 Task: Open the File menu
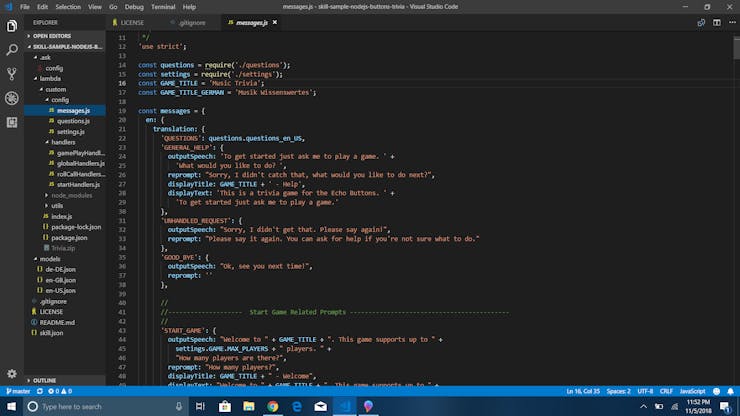click(x=25, y=7)
